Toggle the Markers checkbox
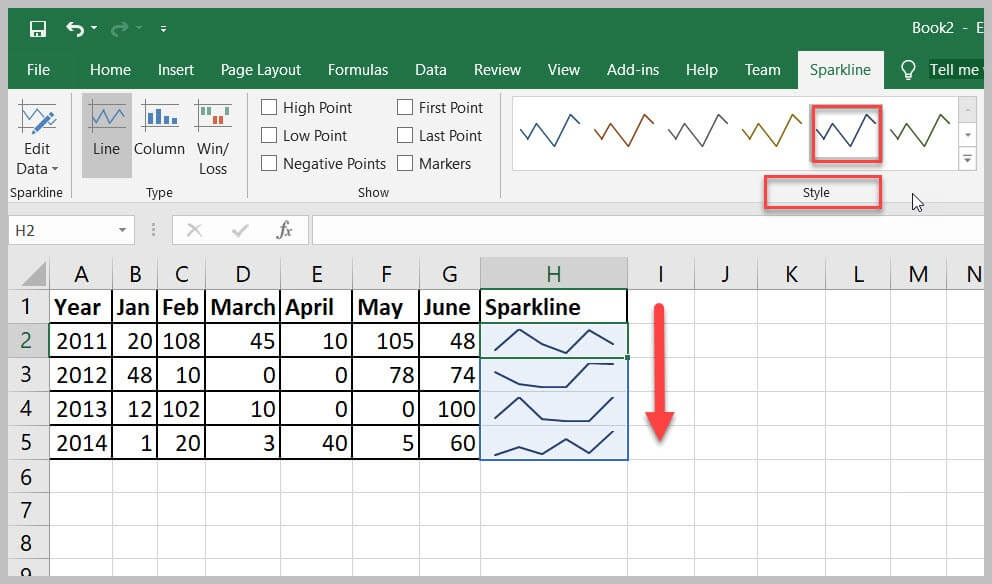Image resolution: width=992 pixels, height=584 pixels. (405, 164)
